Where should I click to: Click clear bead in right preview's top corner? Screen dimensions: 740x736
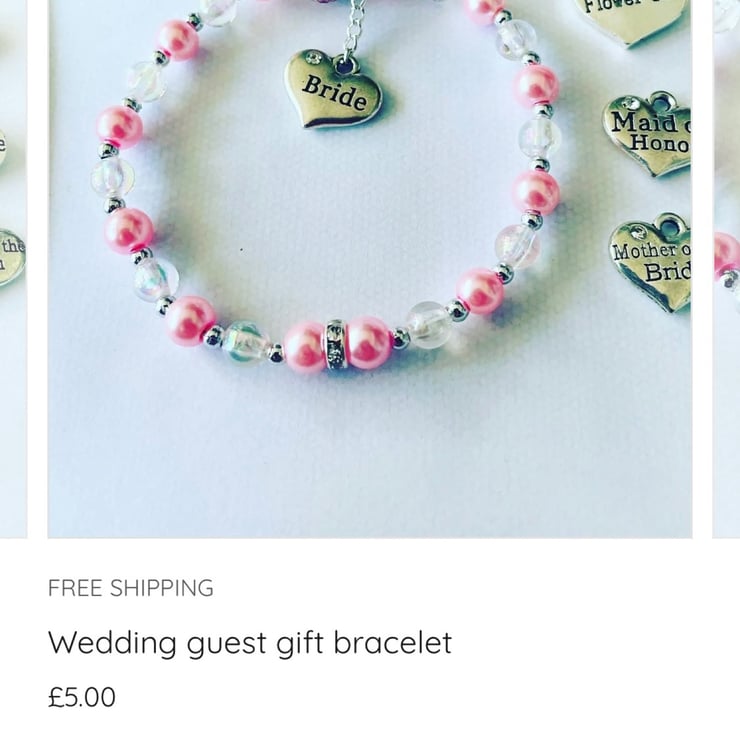728,14
